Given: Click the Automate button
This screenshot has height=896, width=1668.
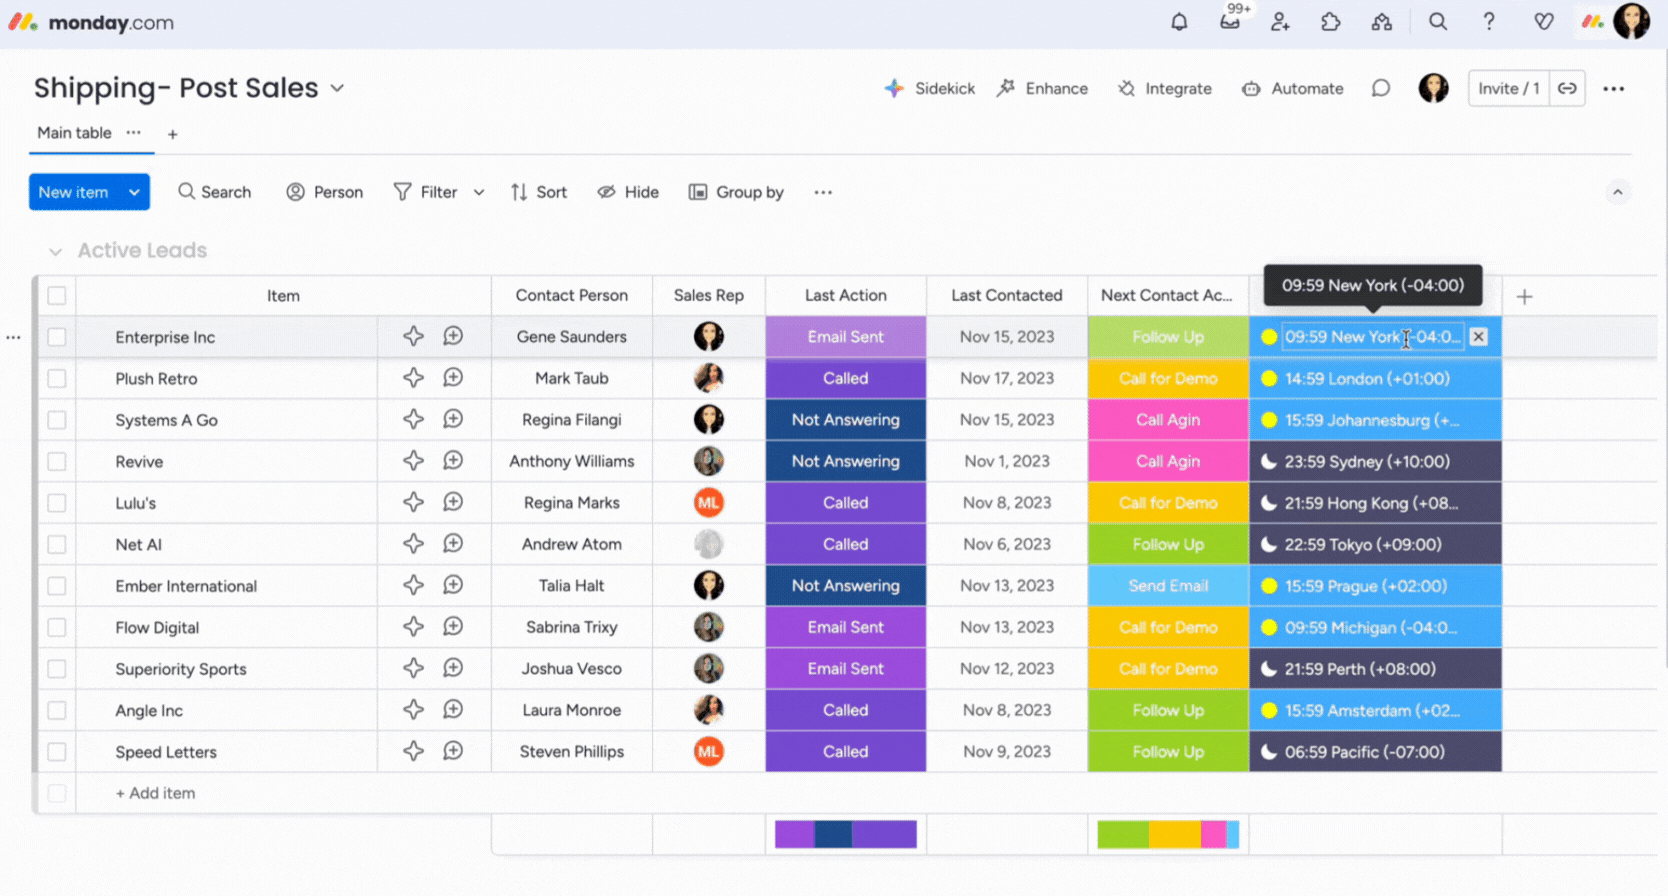Looking at the screenshot, I should (x=1293, y=89).
